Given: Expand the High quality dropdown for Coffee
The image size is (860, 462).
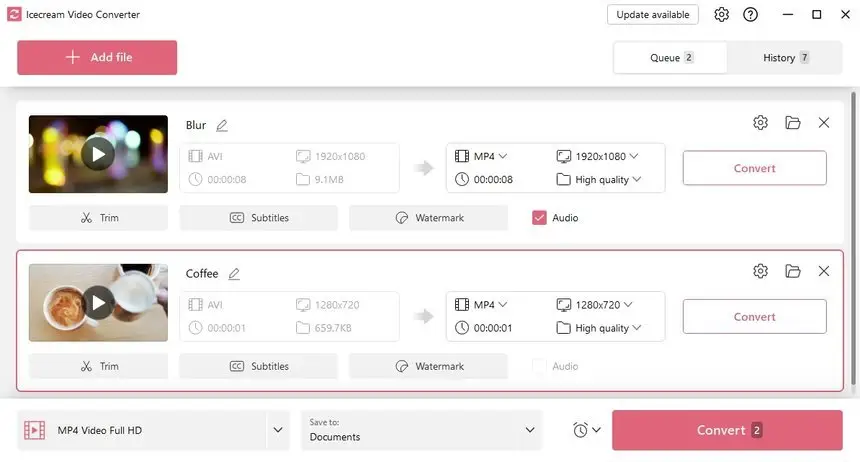Looking at the screenshot, I should point(598,328).
